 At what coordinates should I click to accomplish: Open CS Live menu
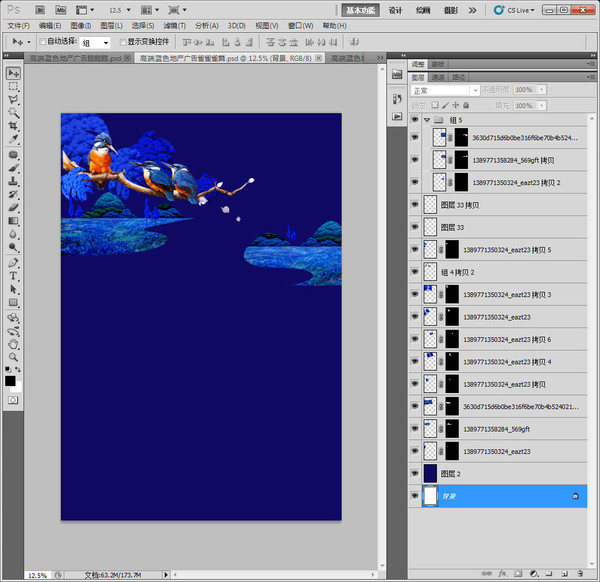click(x=514, y=10)
